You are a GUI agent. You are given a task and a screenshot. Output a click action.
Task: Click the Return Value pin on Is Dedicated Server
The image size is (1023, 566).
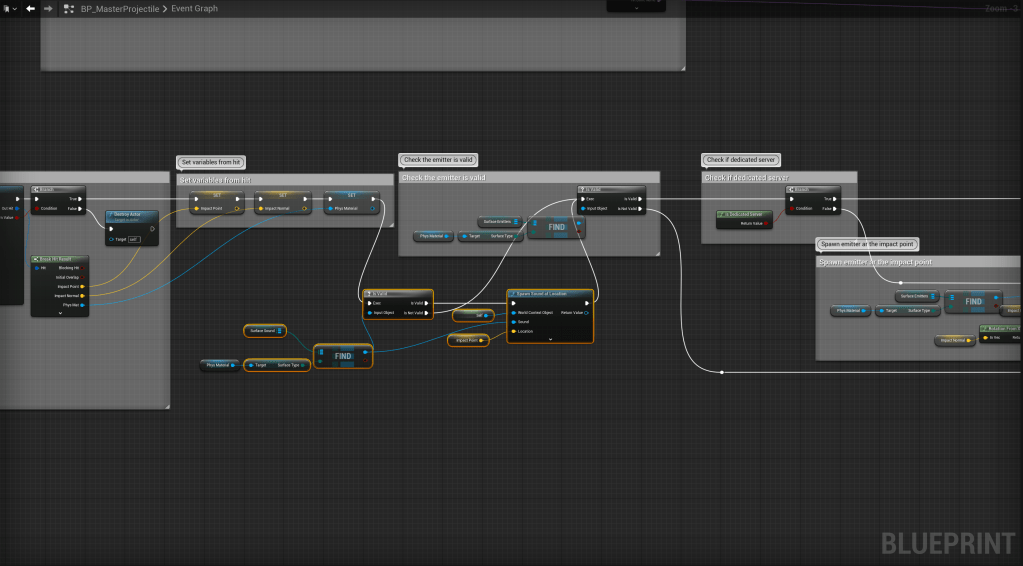(x=766, y=224)
